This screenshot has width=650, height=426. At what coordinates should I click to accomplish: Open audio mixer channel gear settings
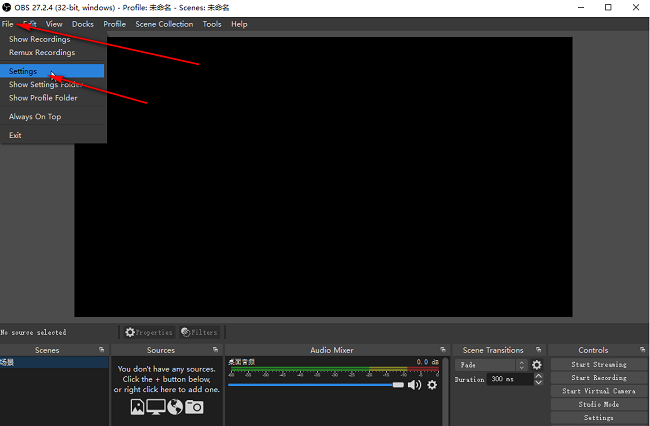tap(432, 385)
